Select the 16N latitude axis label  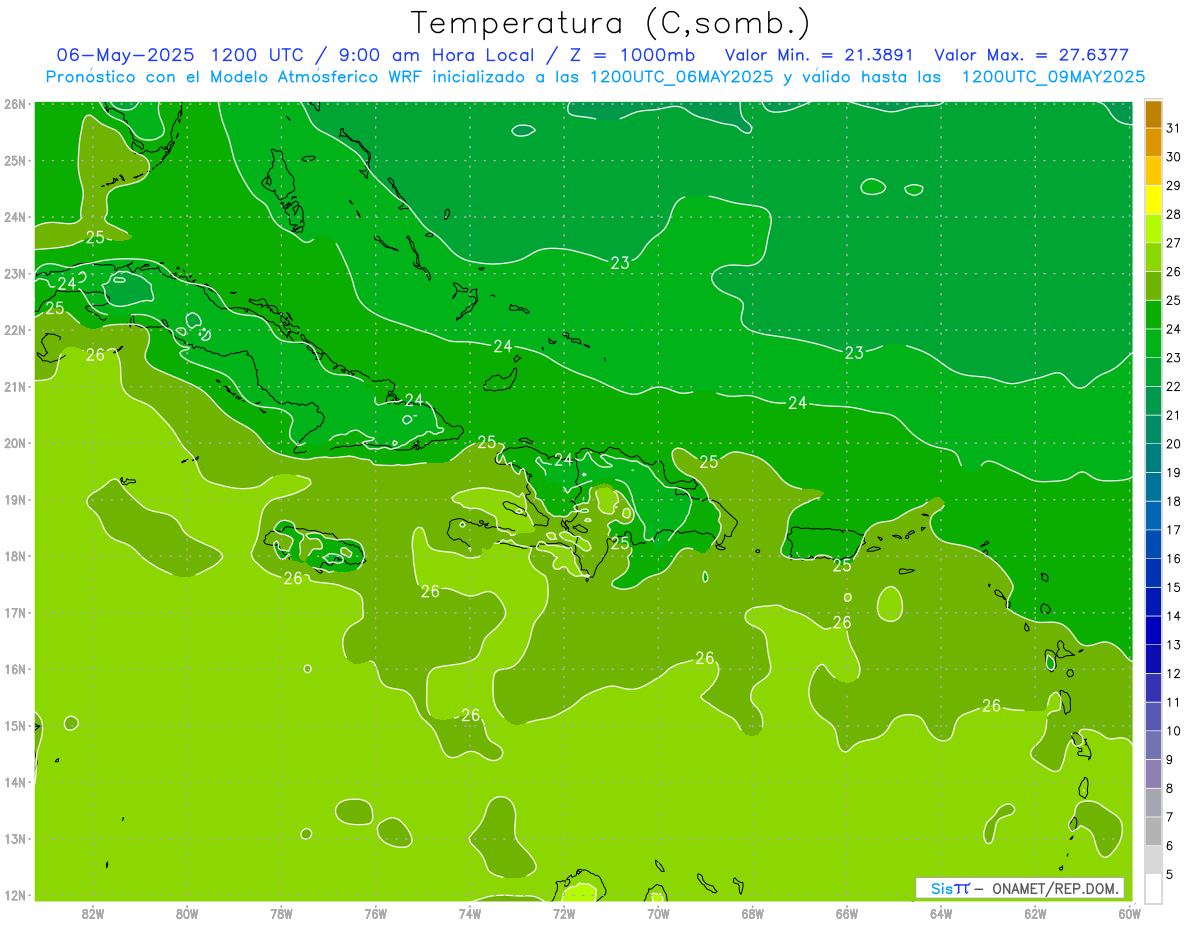point(15,669)
